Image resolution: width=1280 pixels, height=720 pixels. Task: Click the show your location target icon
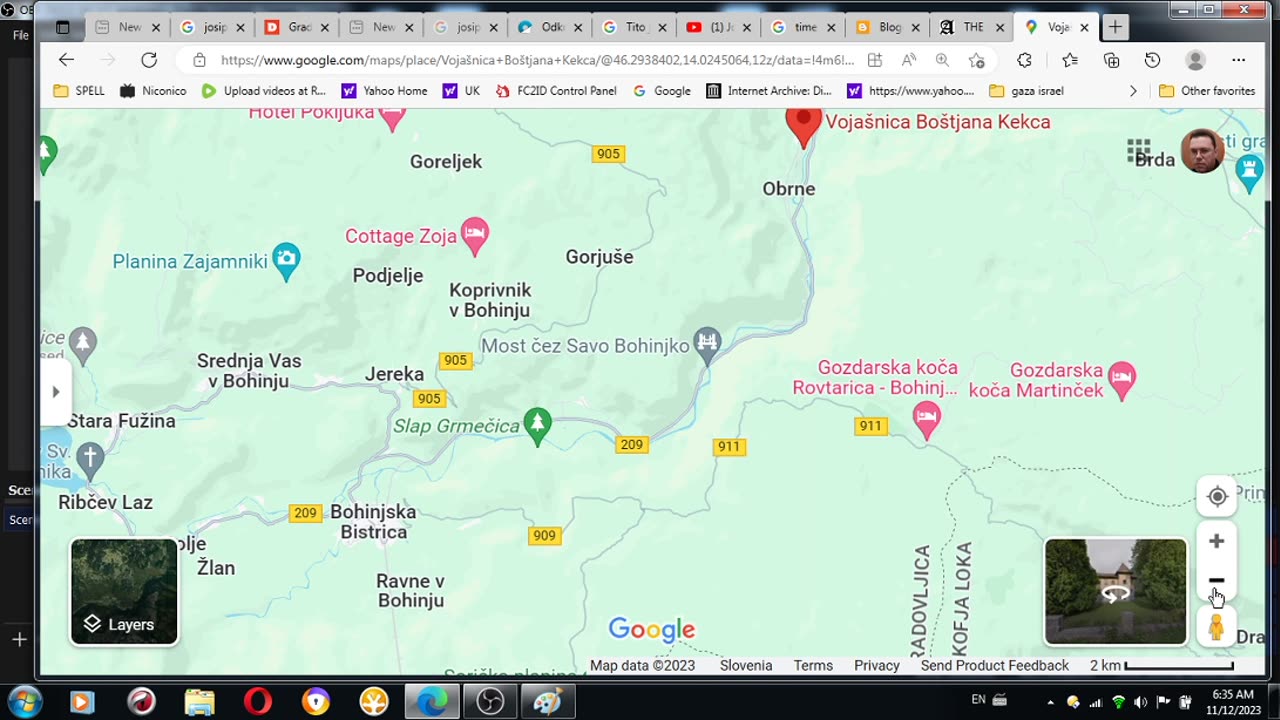pyautogui.click(x=1217, y=496)
